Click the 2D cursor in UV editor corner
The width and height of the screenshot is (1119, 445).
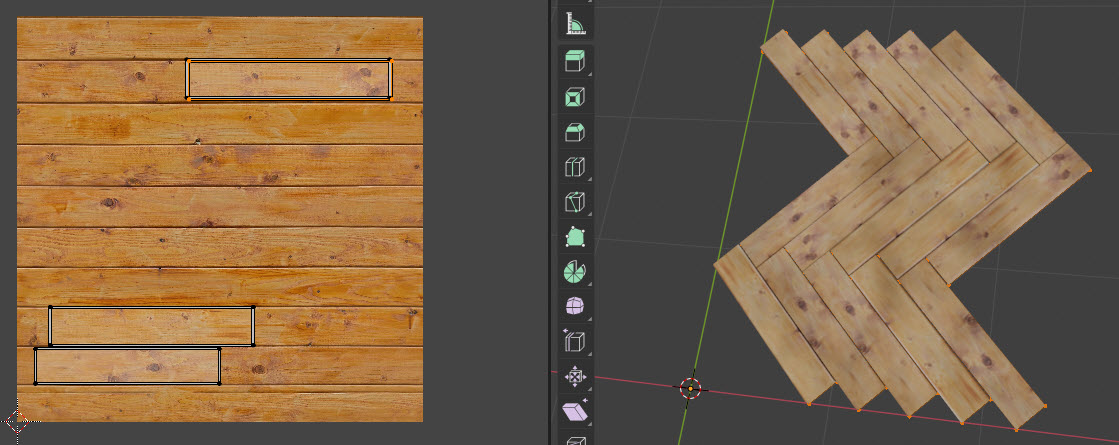pos(16,422)
